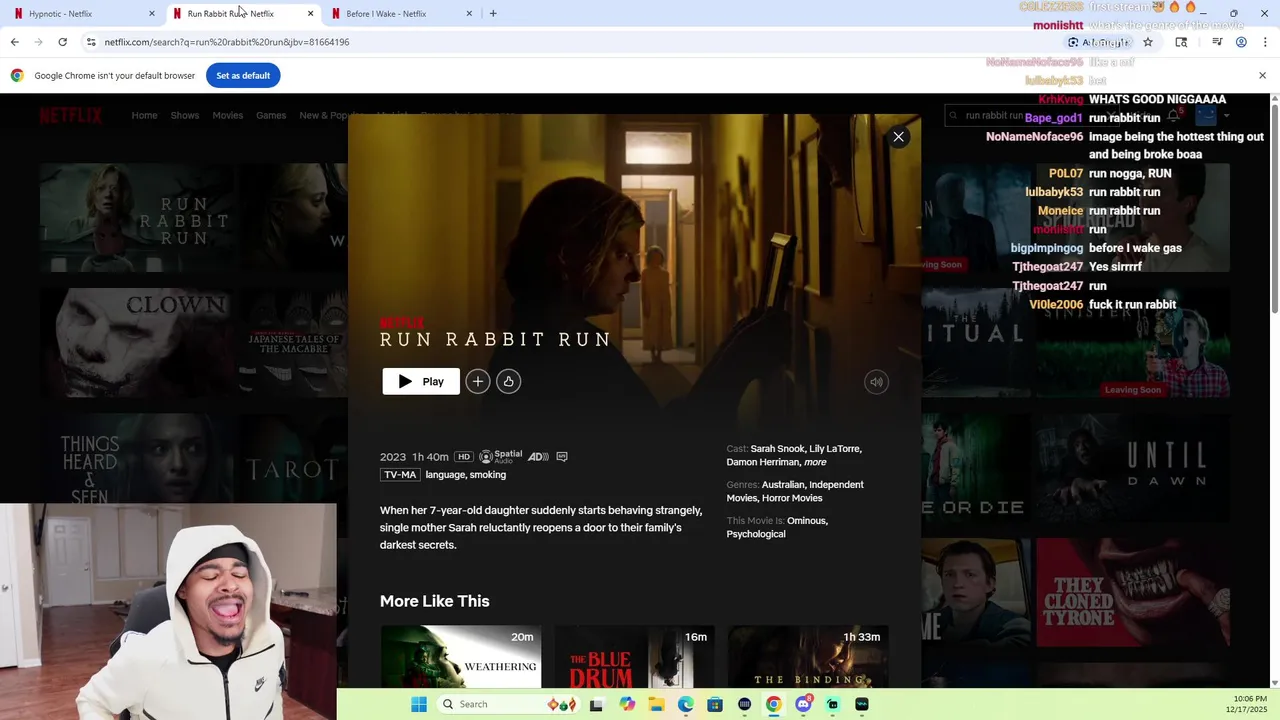Image resolution: width=1280 pixels, height=720 pixels.
Task: Open Damon Herriman cast link
Action: point(763,462)
